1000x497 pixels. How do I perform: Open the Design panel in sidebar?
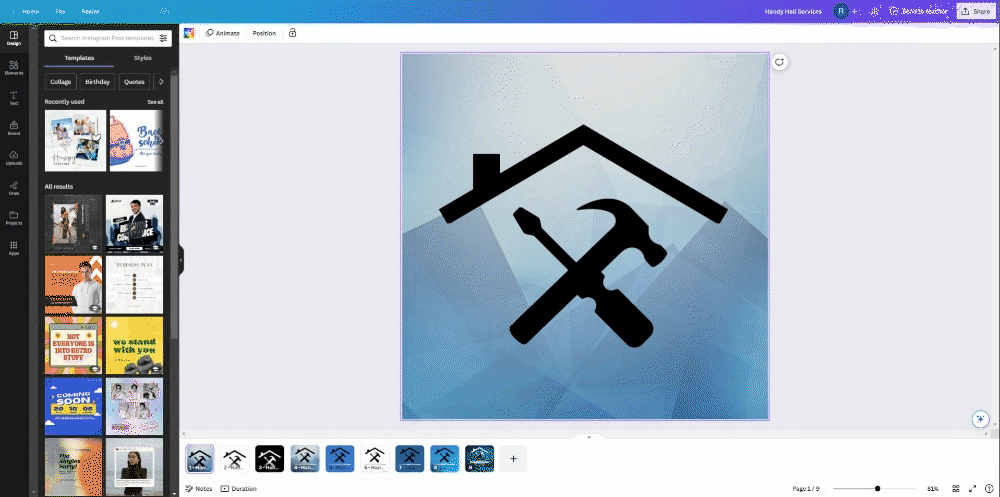tap(13, 38)
